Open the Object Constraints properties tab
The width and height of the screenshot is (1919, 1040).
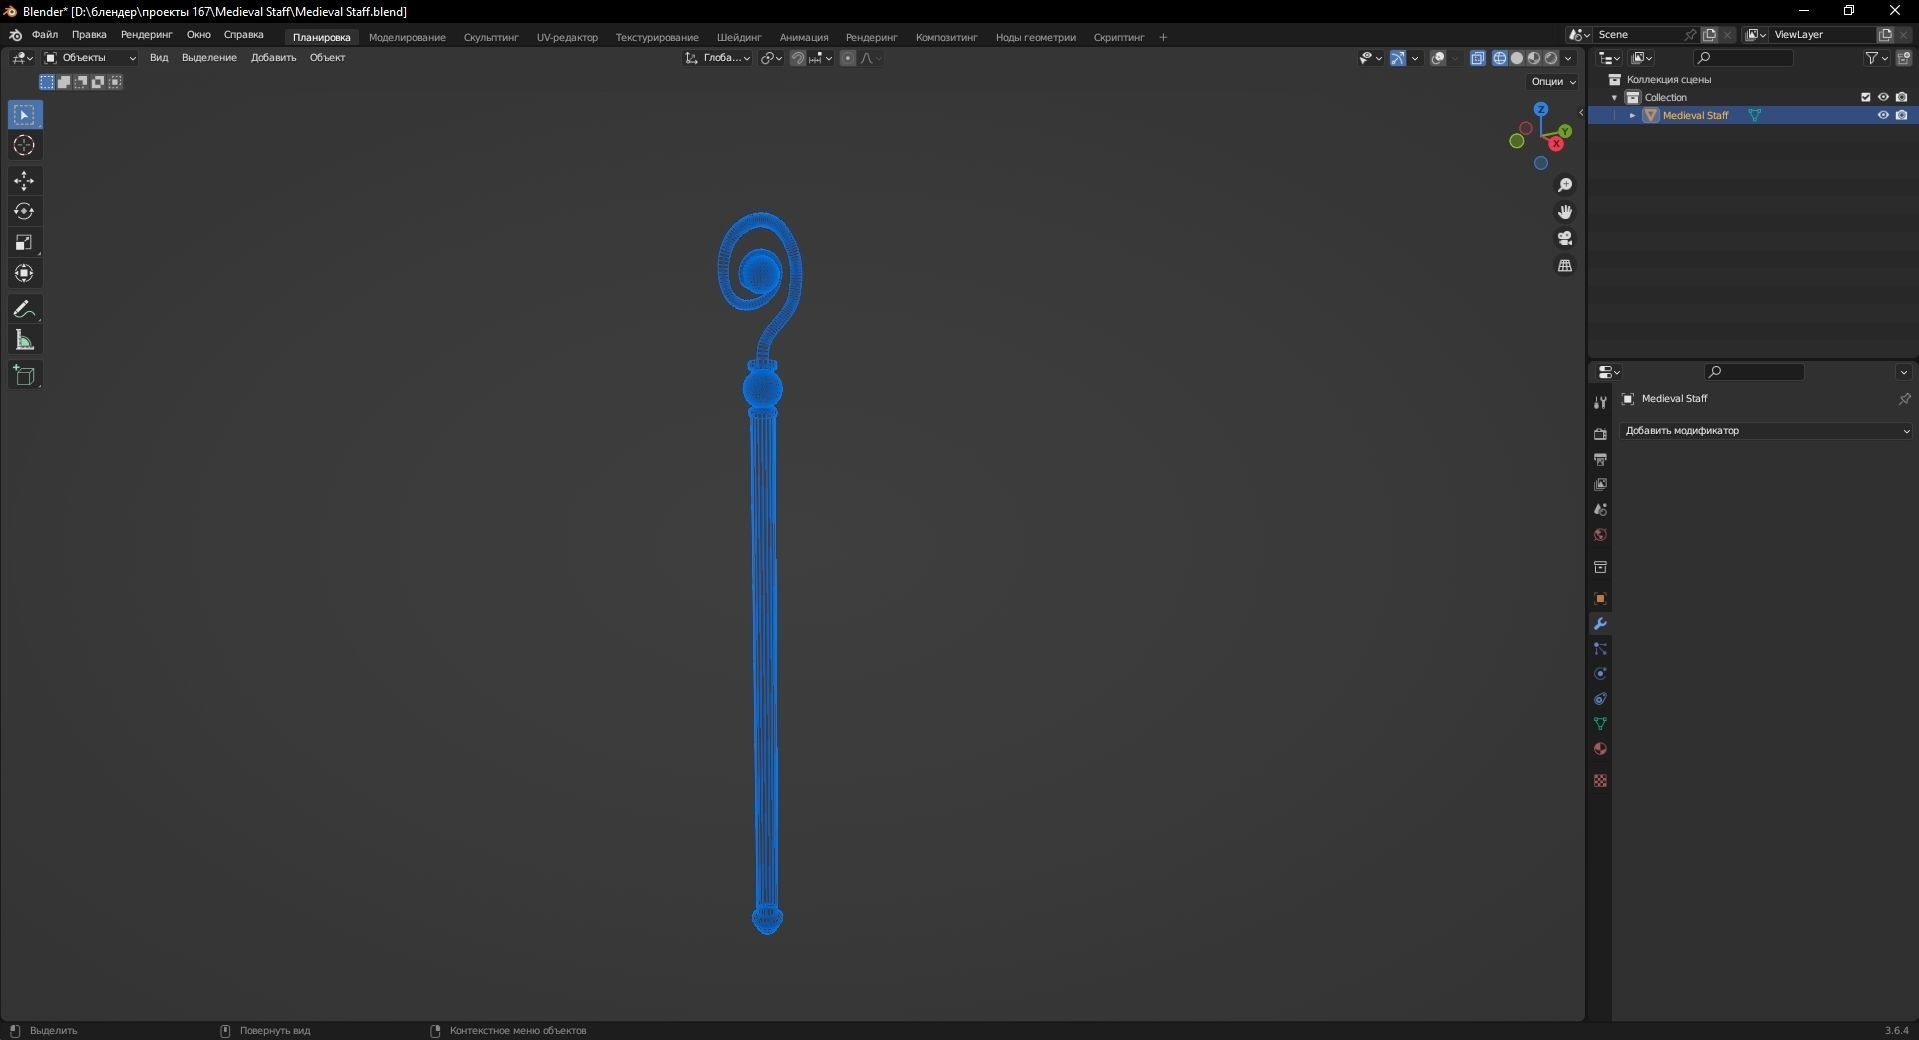coord(1600,699)
